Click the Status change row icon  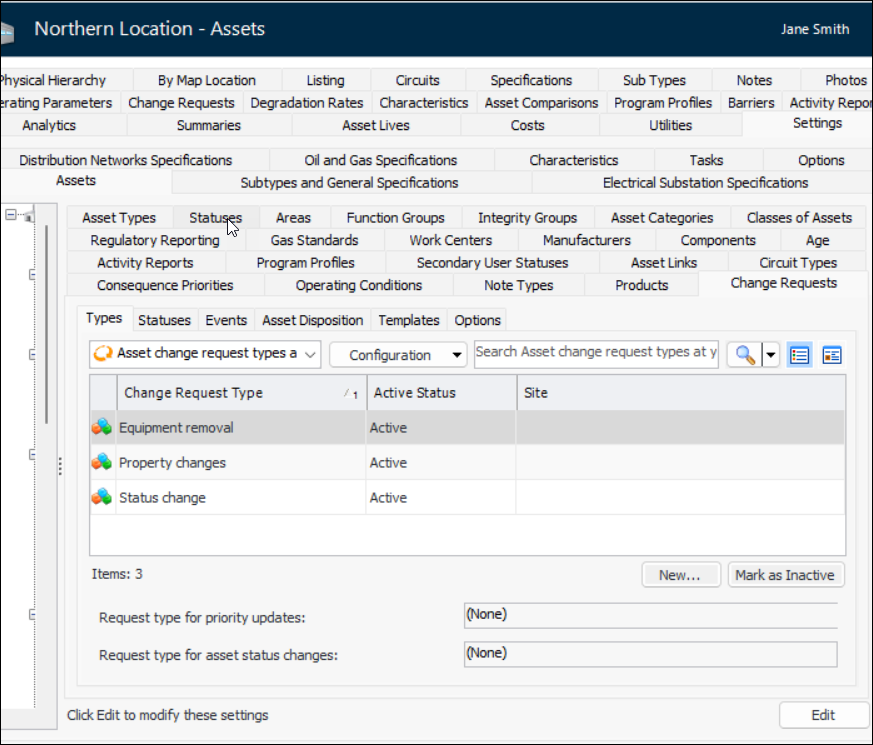[x=102, y=497]
